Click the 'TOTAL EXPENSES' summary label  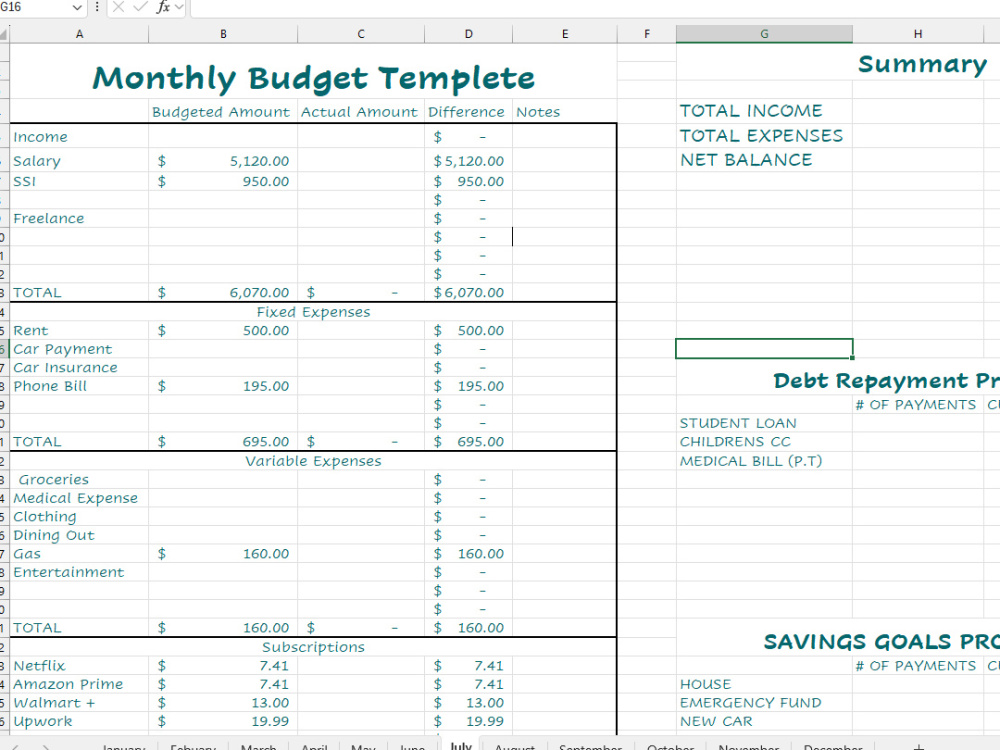[x=764, y=135]
